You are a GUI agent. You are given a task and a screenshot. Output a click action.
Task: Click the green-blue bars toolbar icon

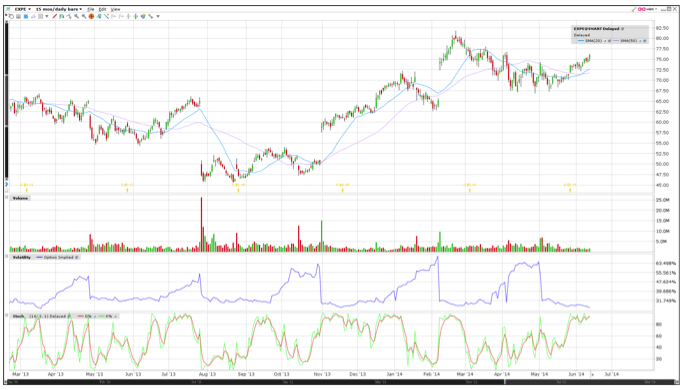pos(62,16)
